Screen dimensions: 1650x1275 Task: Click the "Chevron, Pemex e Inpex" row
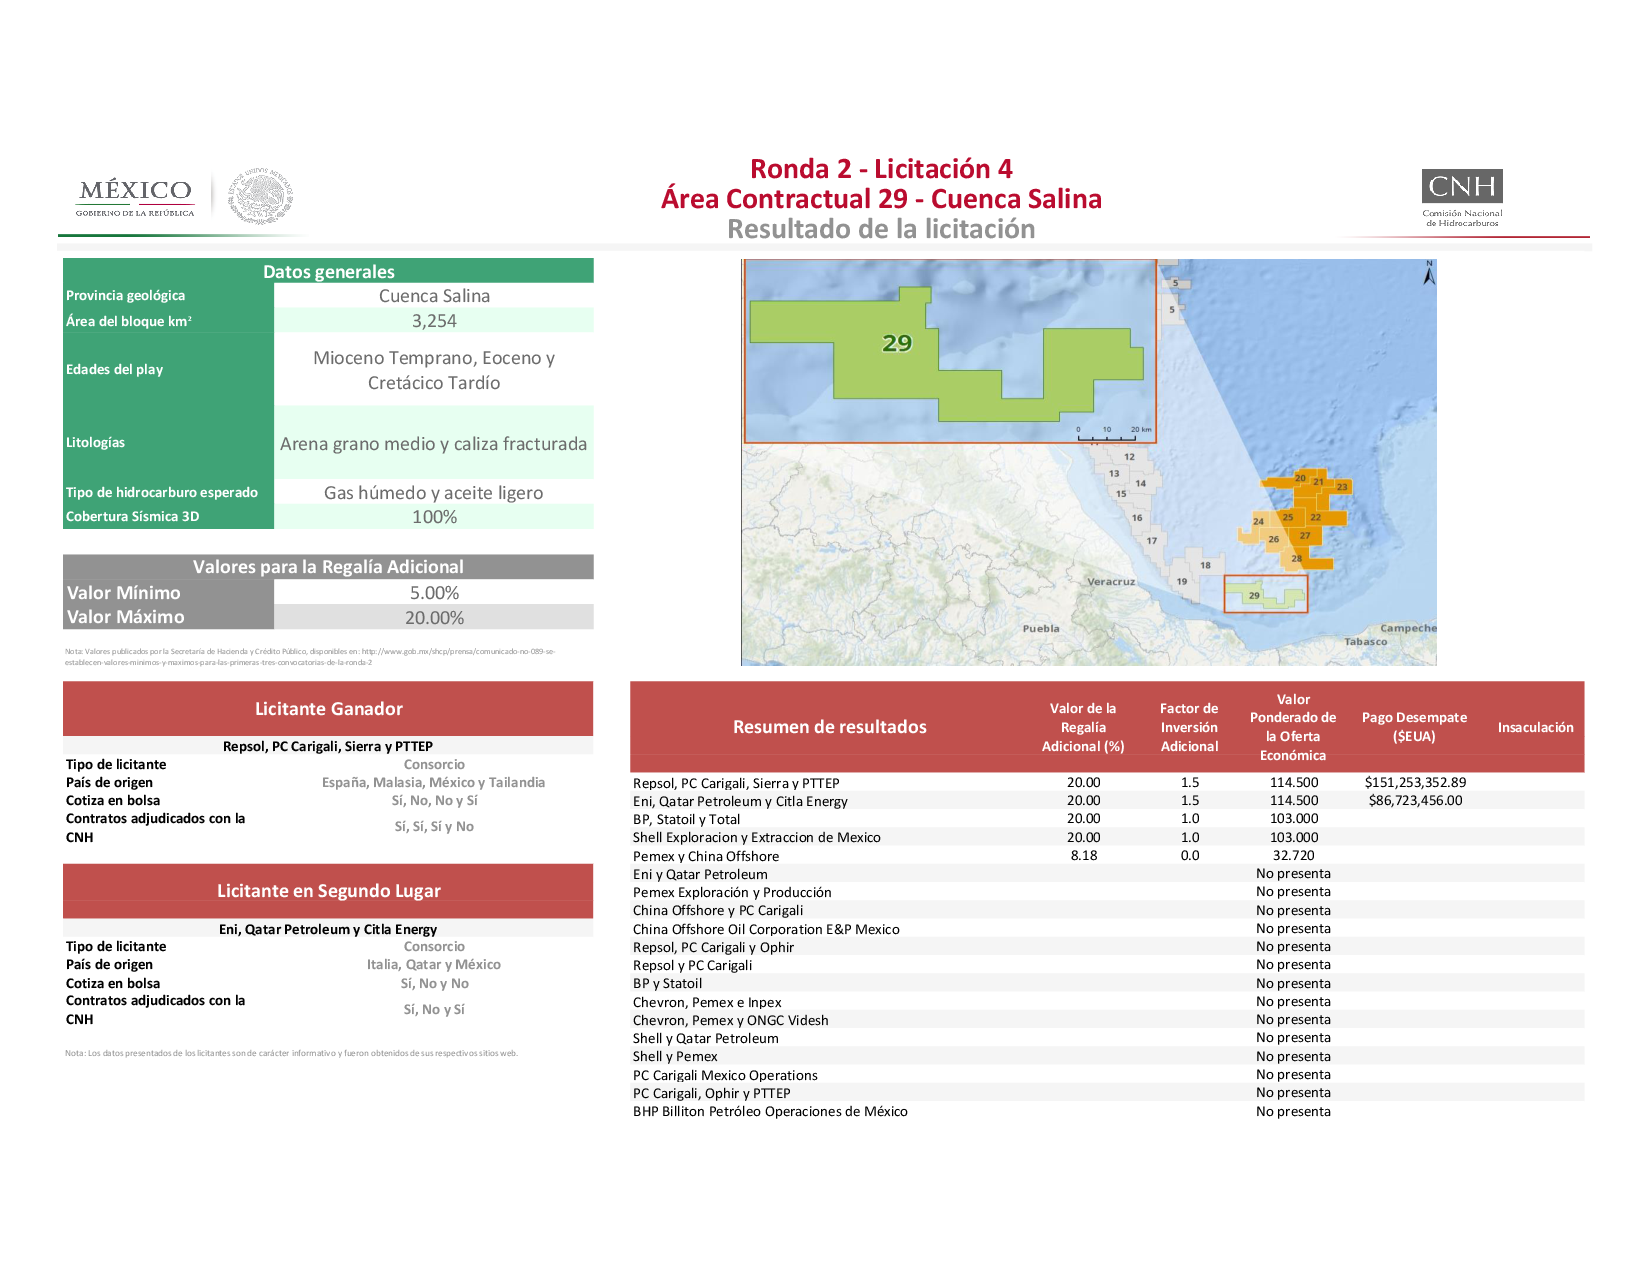tap(1107, 1002)
